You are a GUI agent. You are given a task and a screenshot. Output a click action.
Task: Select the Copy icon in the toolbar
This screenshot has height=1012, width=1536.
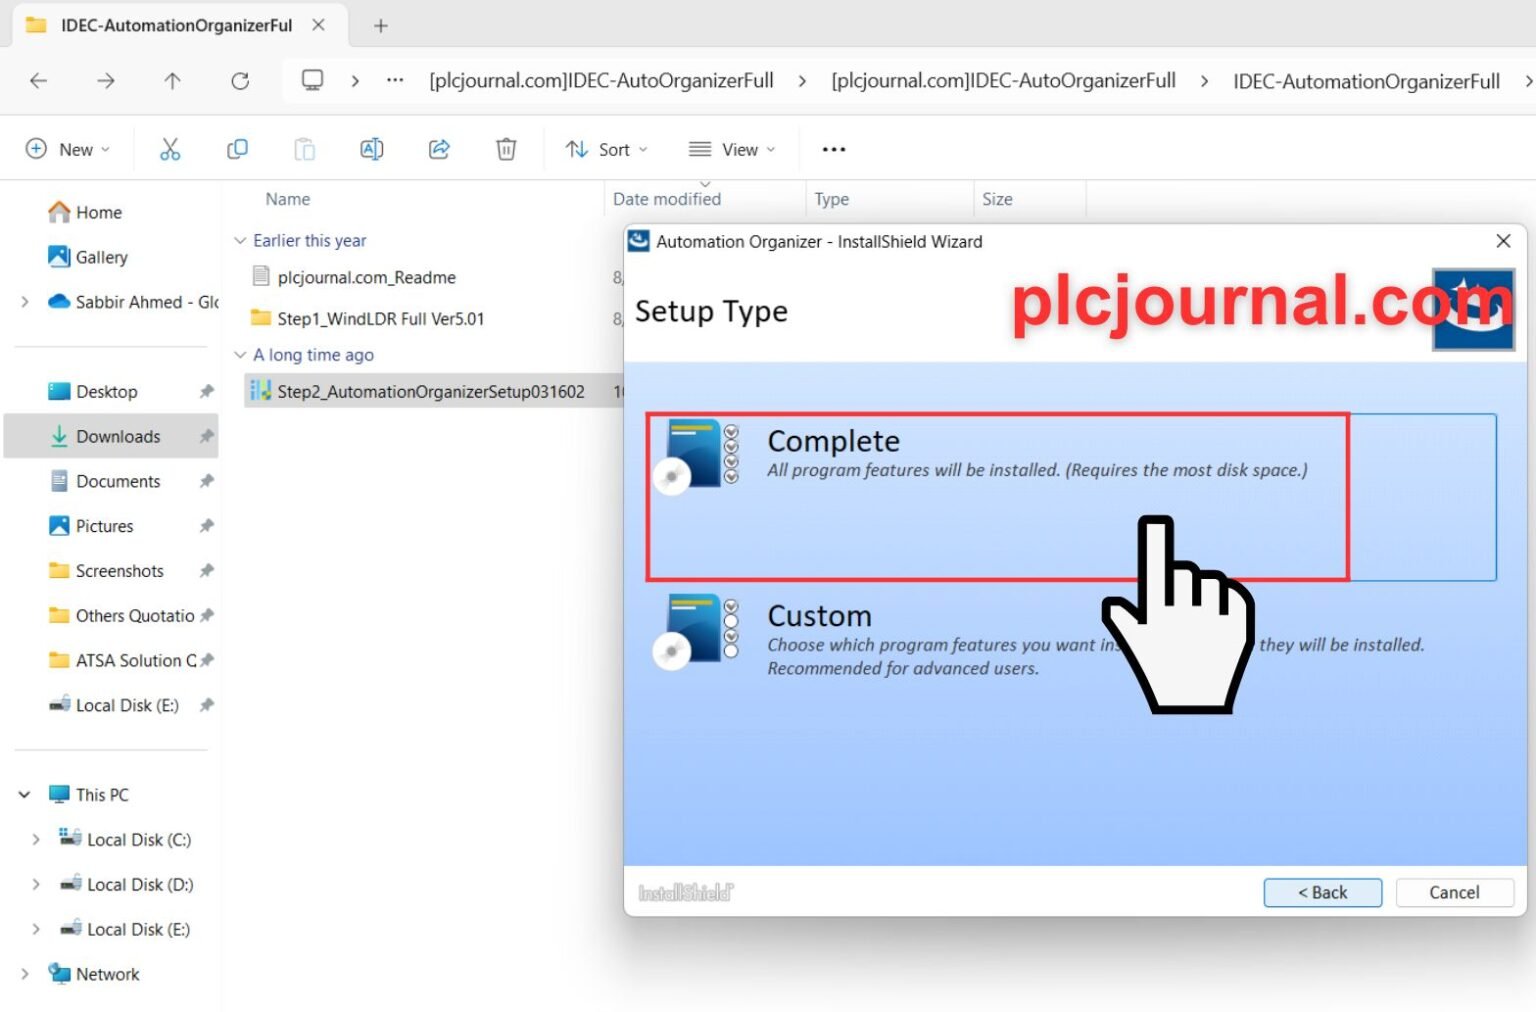coord(237,148)
